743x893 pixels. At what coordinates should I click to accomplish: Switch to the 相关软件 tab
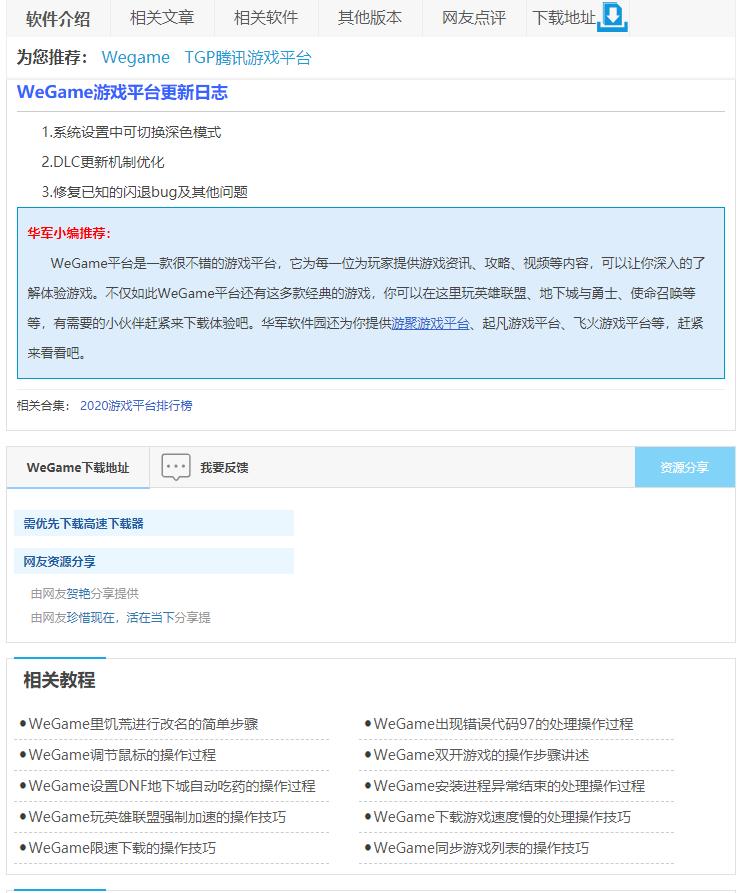pos(266,18)
